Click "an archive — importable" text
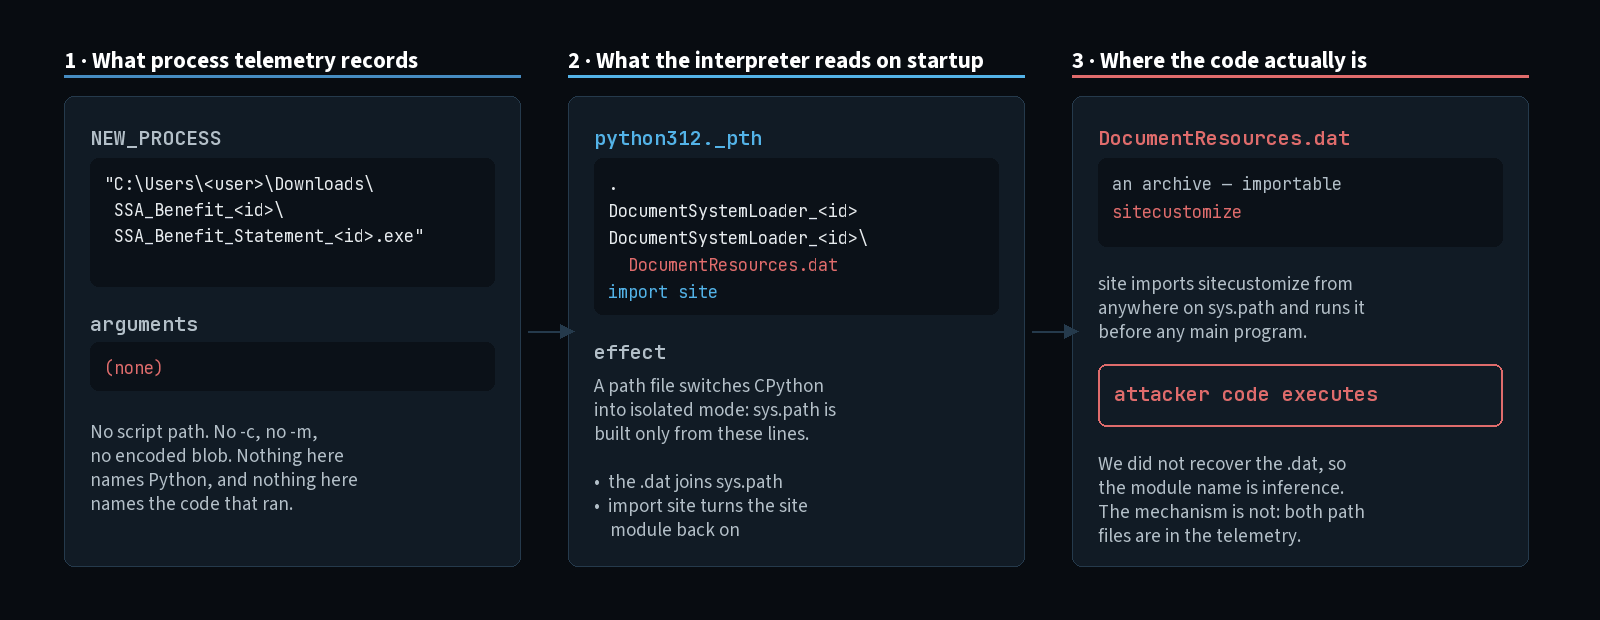 [1227, 184]
